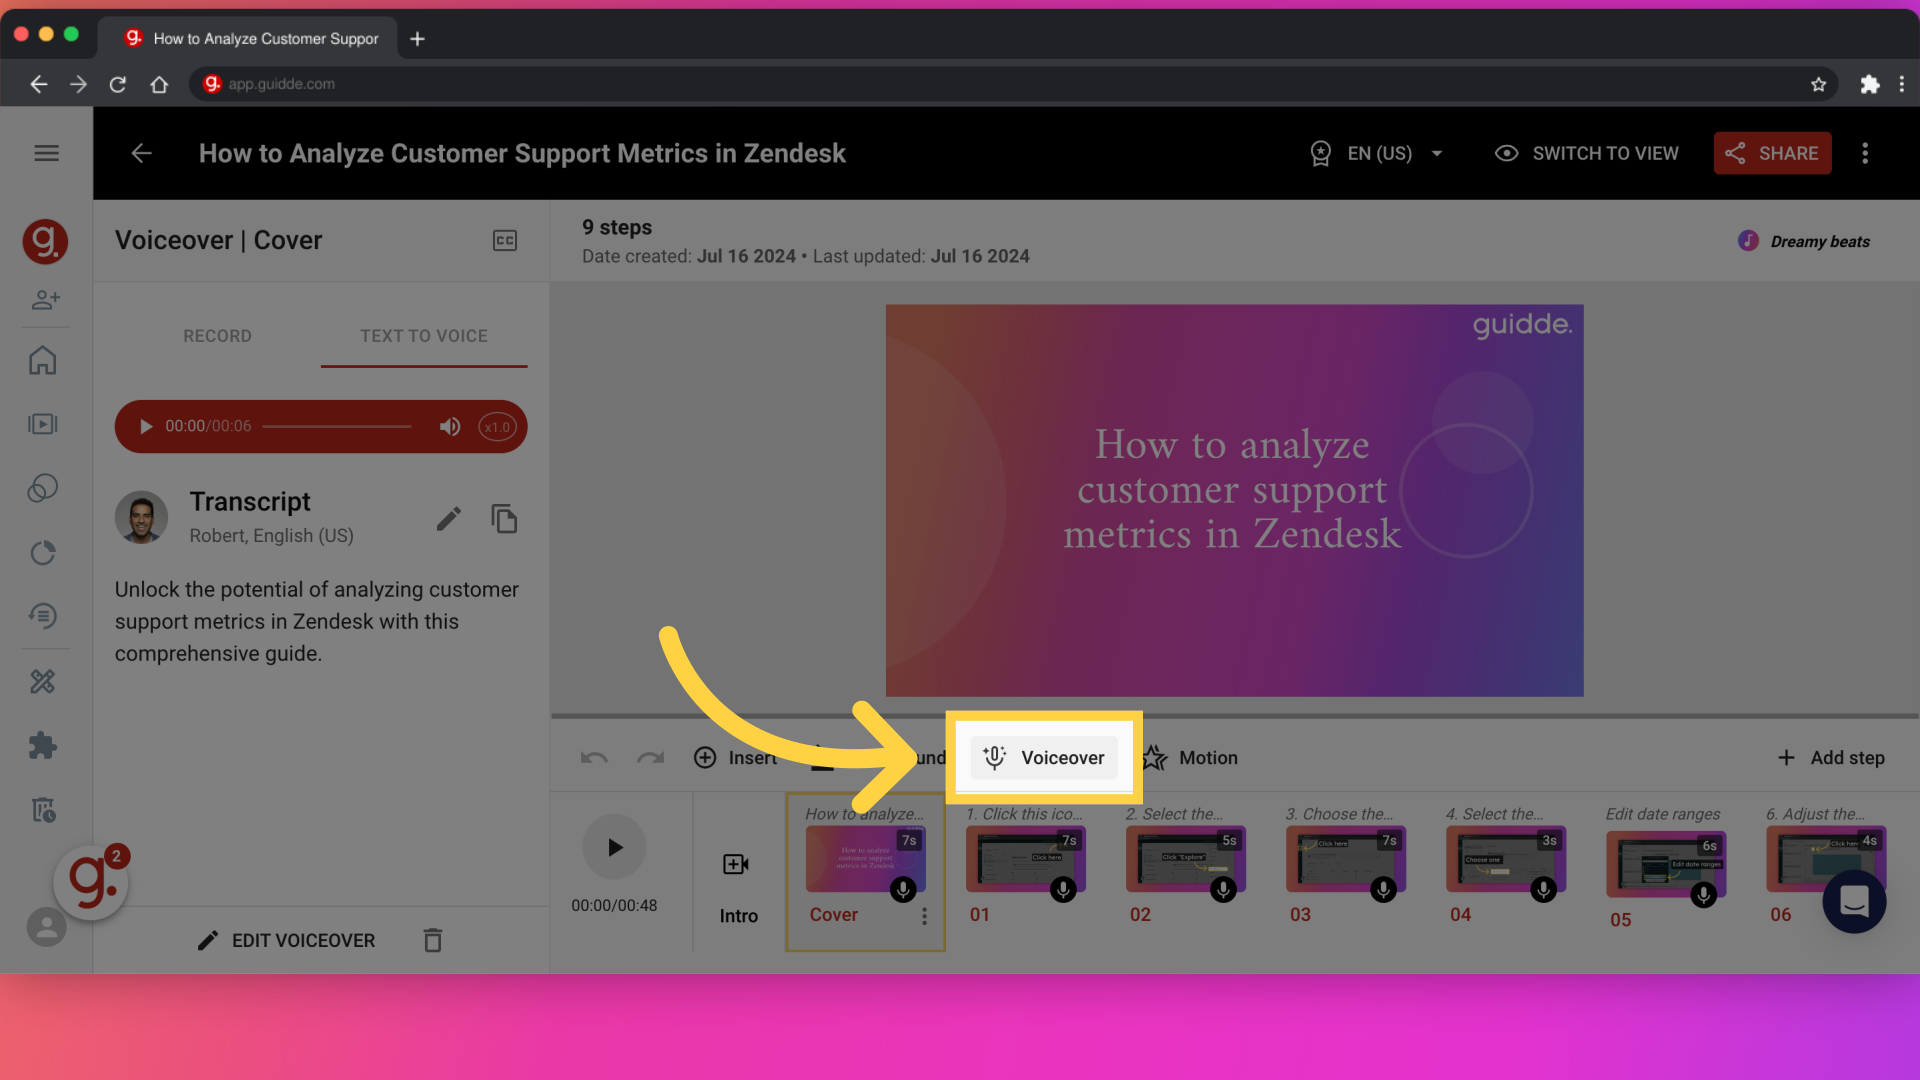The image size is (1920, 1080).
Task: Open the hamburger menu in the sidebar
Action: [46, 153]
